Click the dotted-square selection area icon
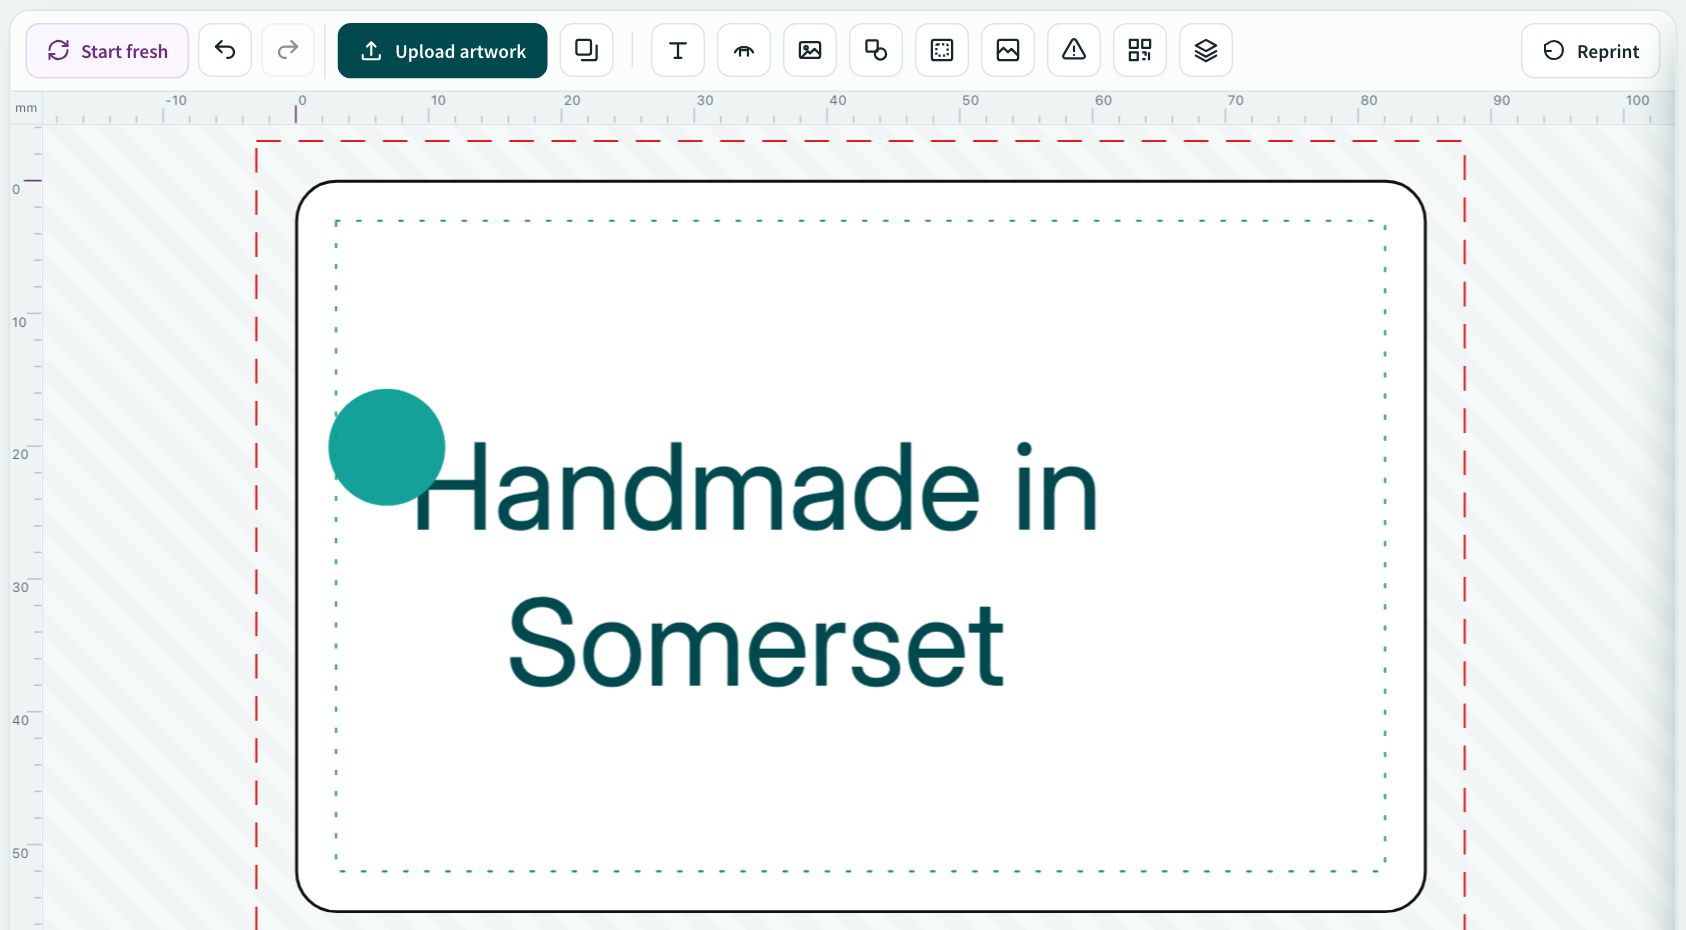 point(942,51)
